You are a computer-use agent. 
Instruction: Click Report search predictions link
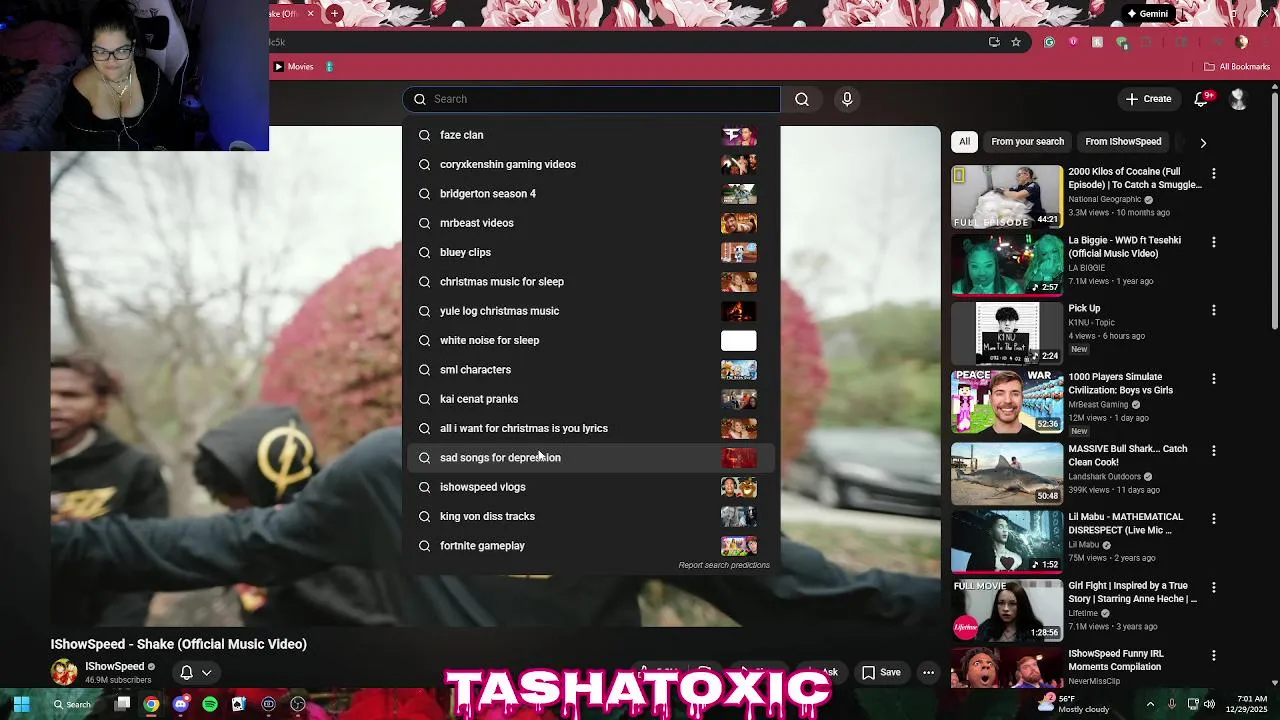point(724,565)
